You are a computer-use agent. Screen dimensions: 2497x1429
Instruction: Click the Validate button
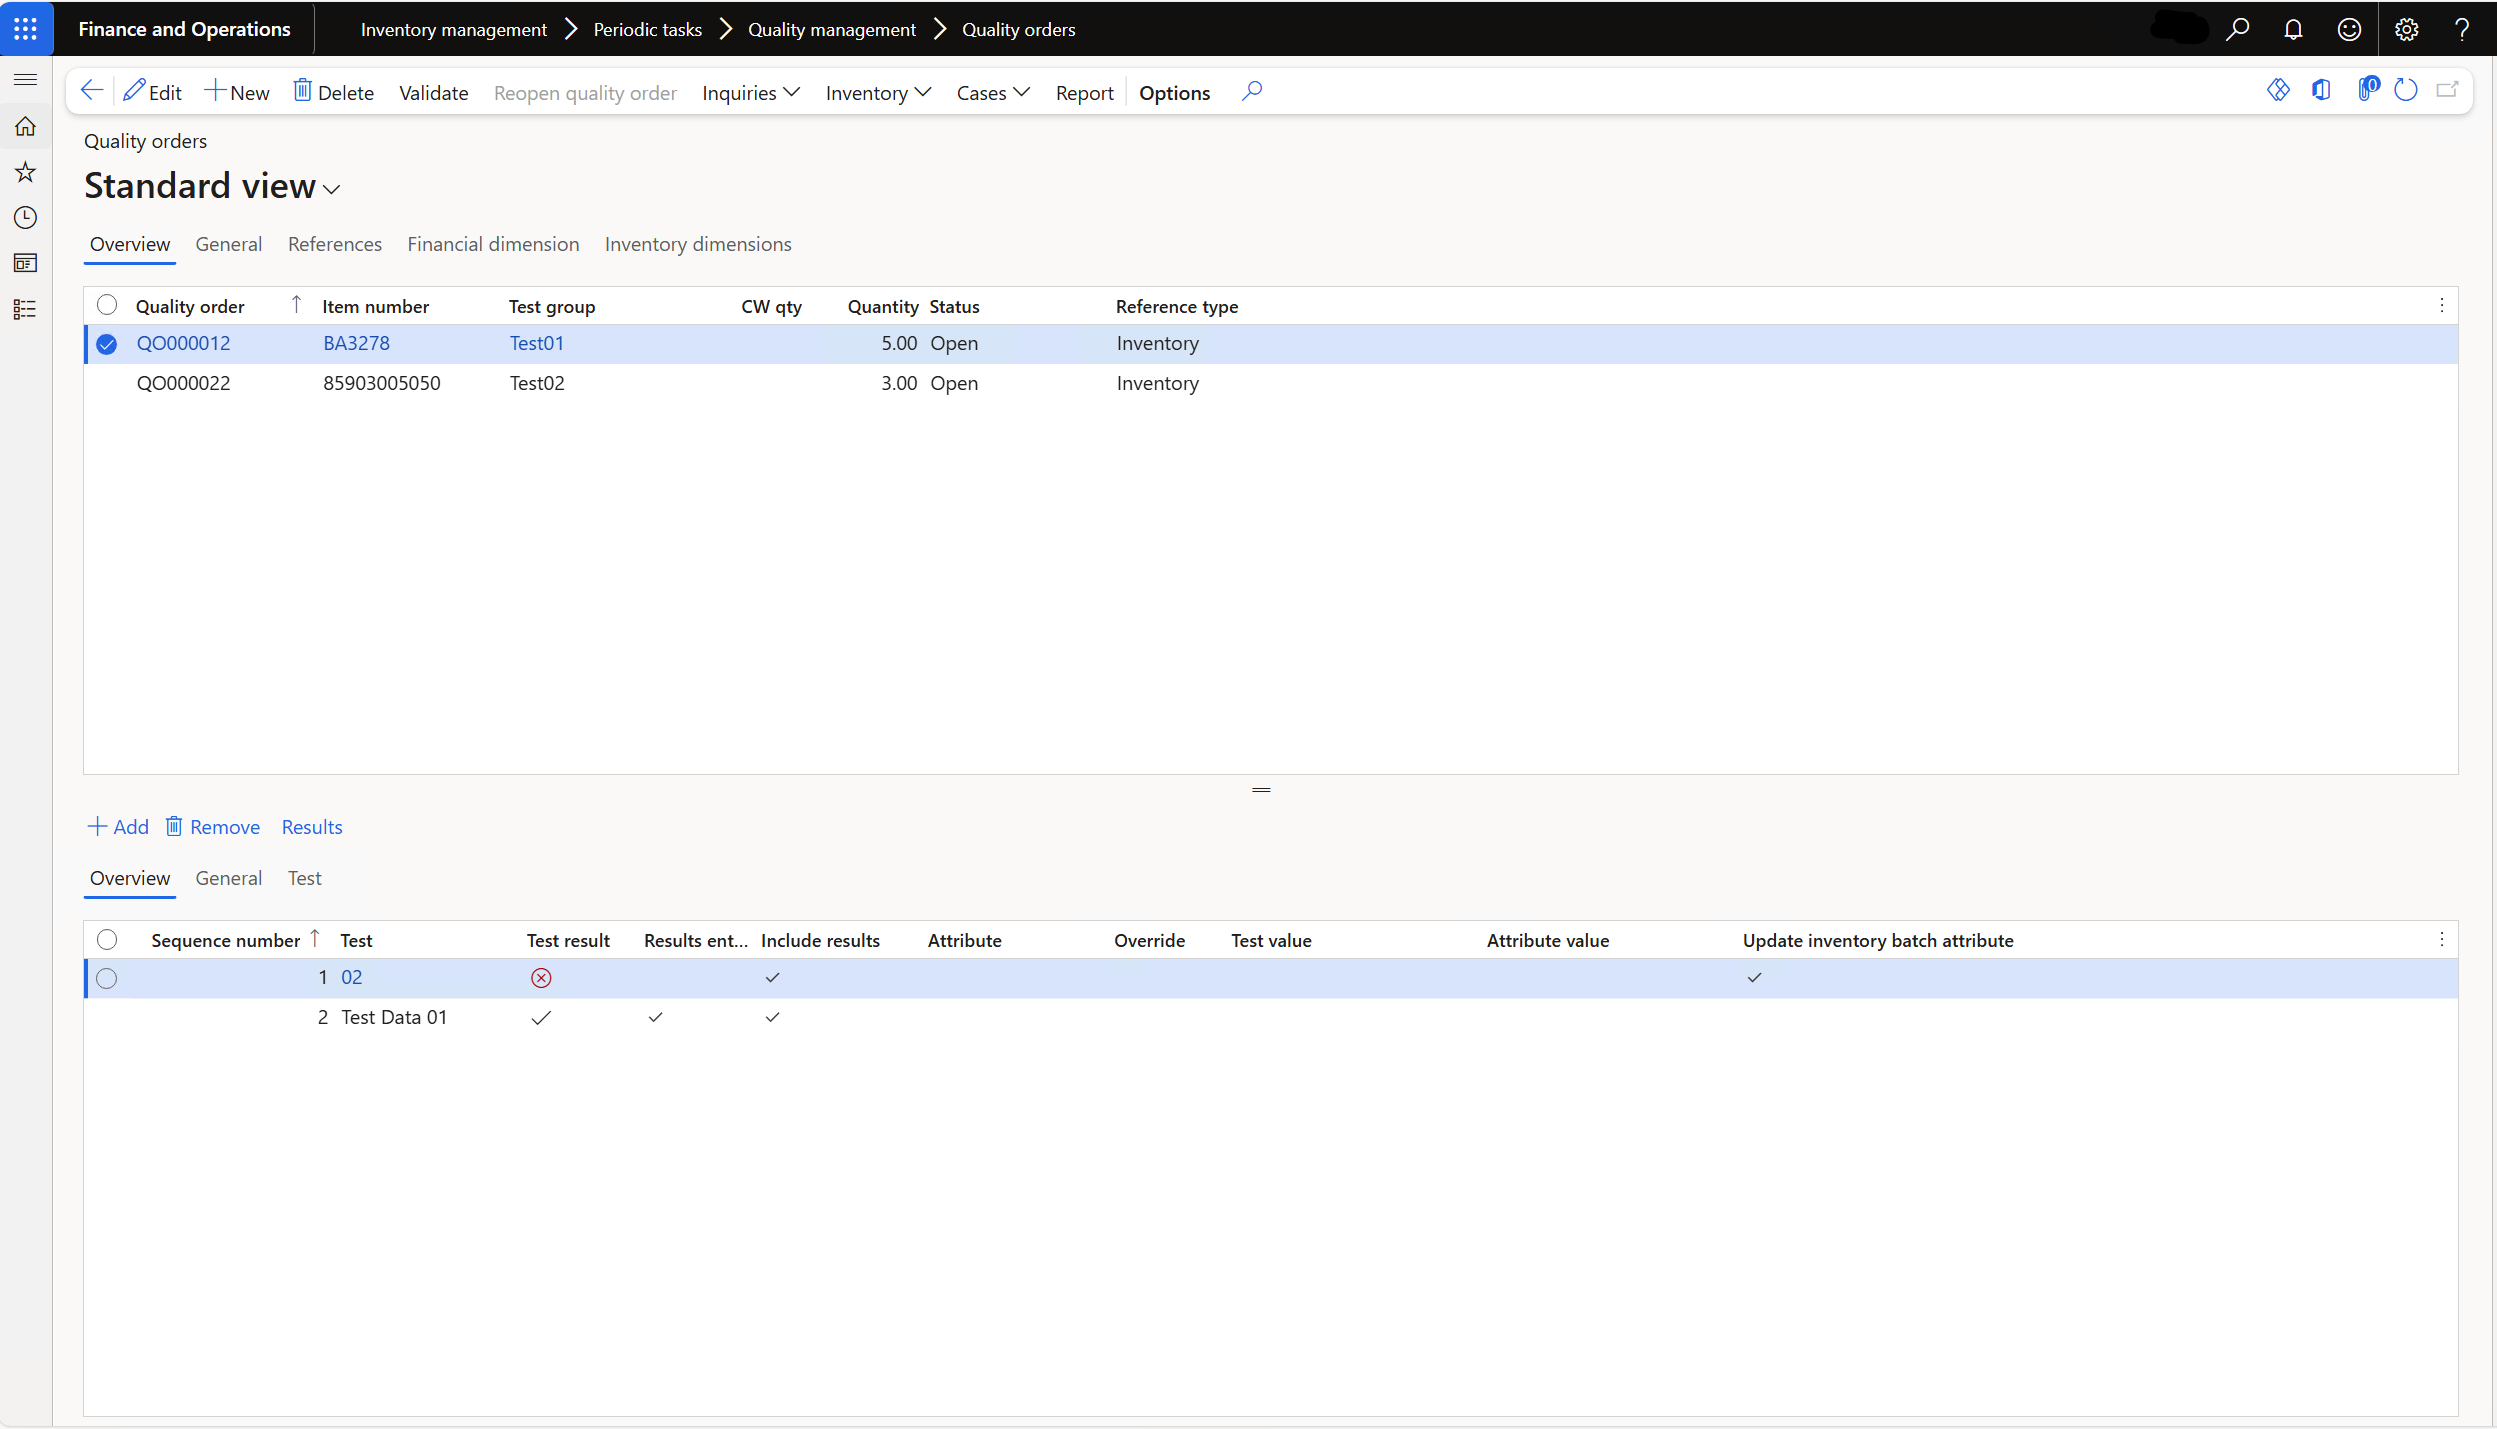click(x=433, y=92)
